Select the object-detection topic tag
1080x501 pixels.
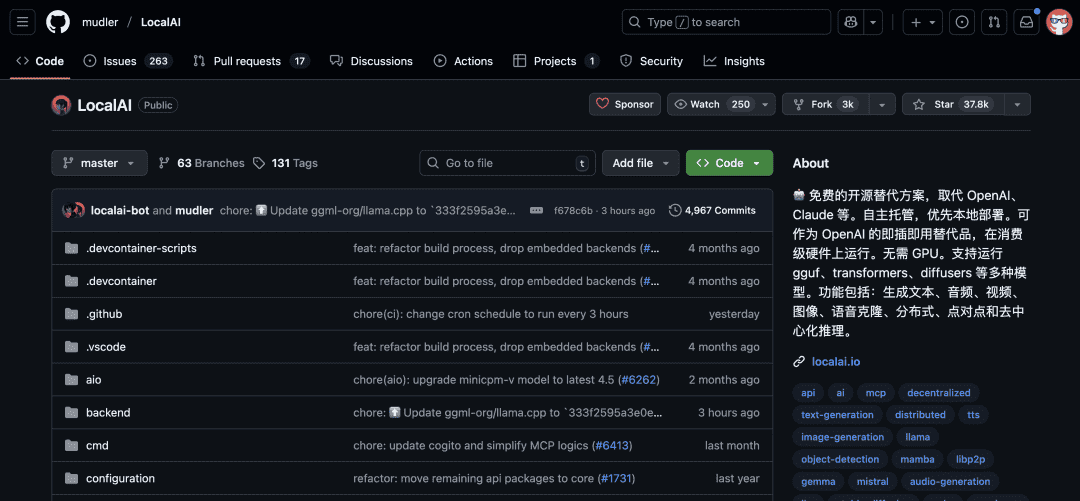[x=840, y=459]
